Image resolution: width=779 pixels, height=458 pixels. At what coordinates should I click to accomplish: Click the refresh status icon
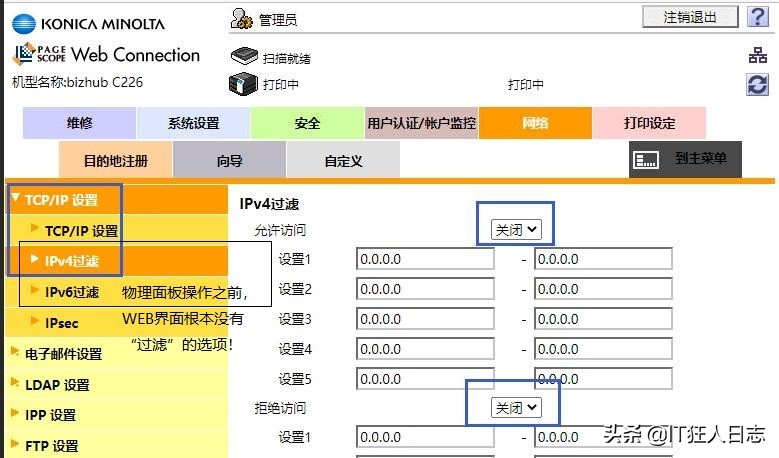click(x=758, y=84)
